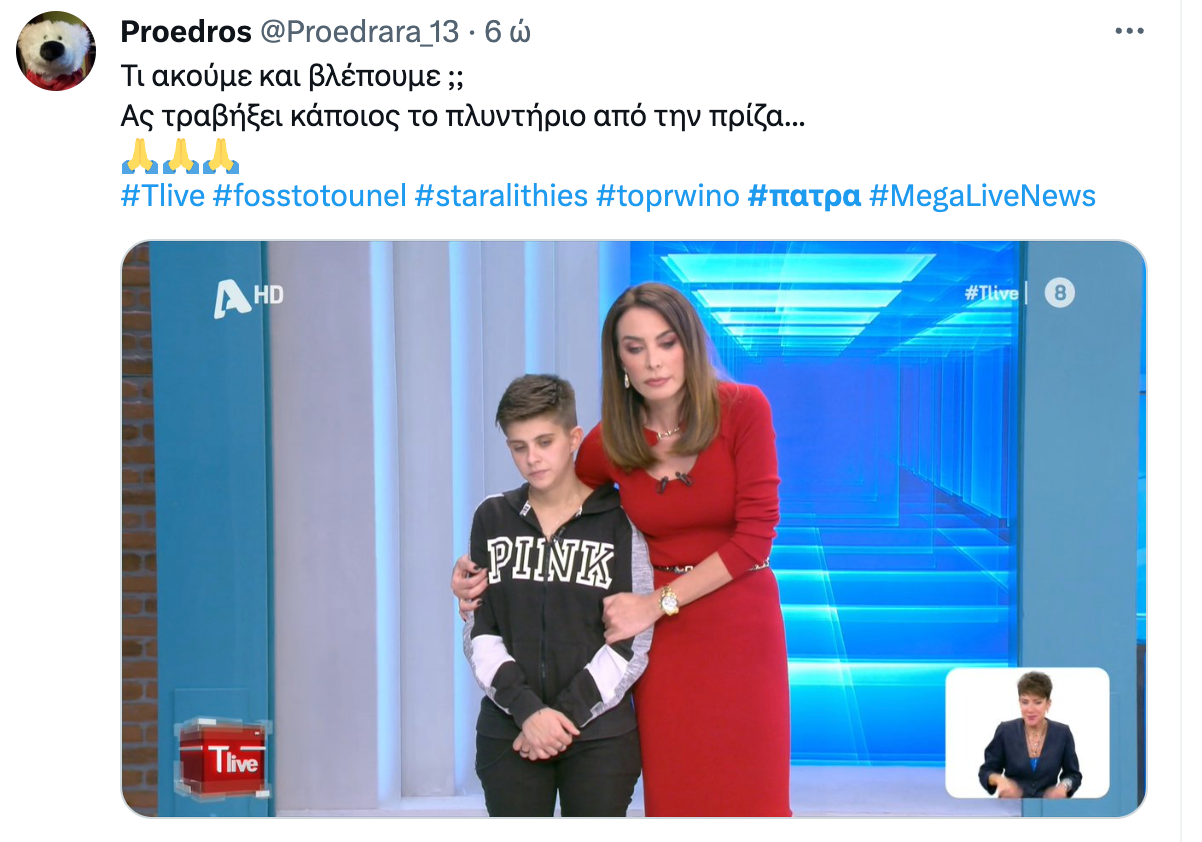Open the attached TV screenshot image

pos(634,529)
